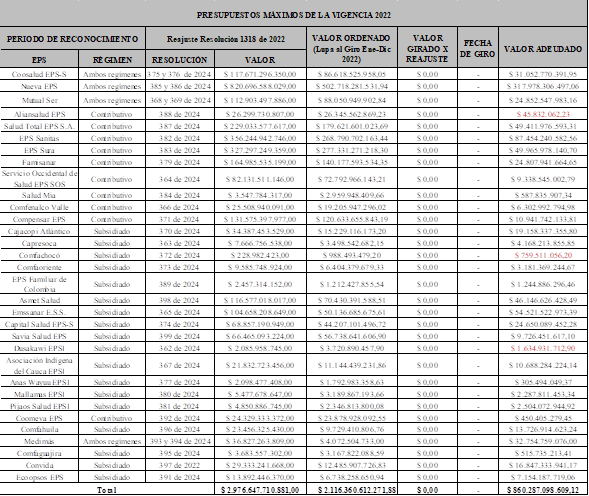Select the 'Savia Salud EPS' cell
Viewport: 589px width, 496px height.
click(x=39, y=336)
